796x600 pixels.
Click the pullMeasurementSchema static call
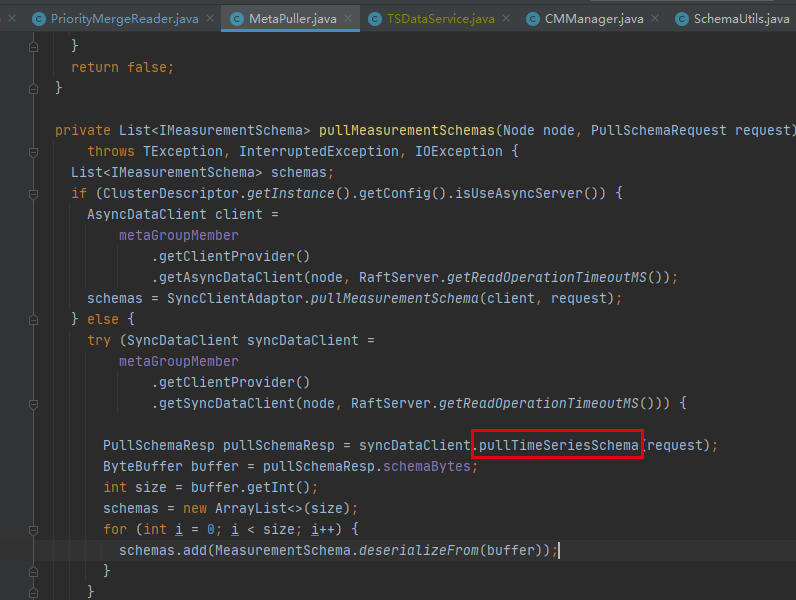[394, 298]
